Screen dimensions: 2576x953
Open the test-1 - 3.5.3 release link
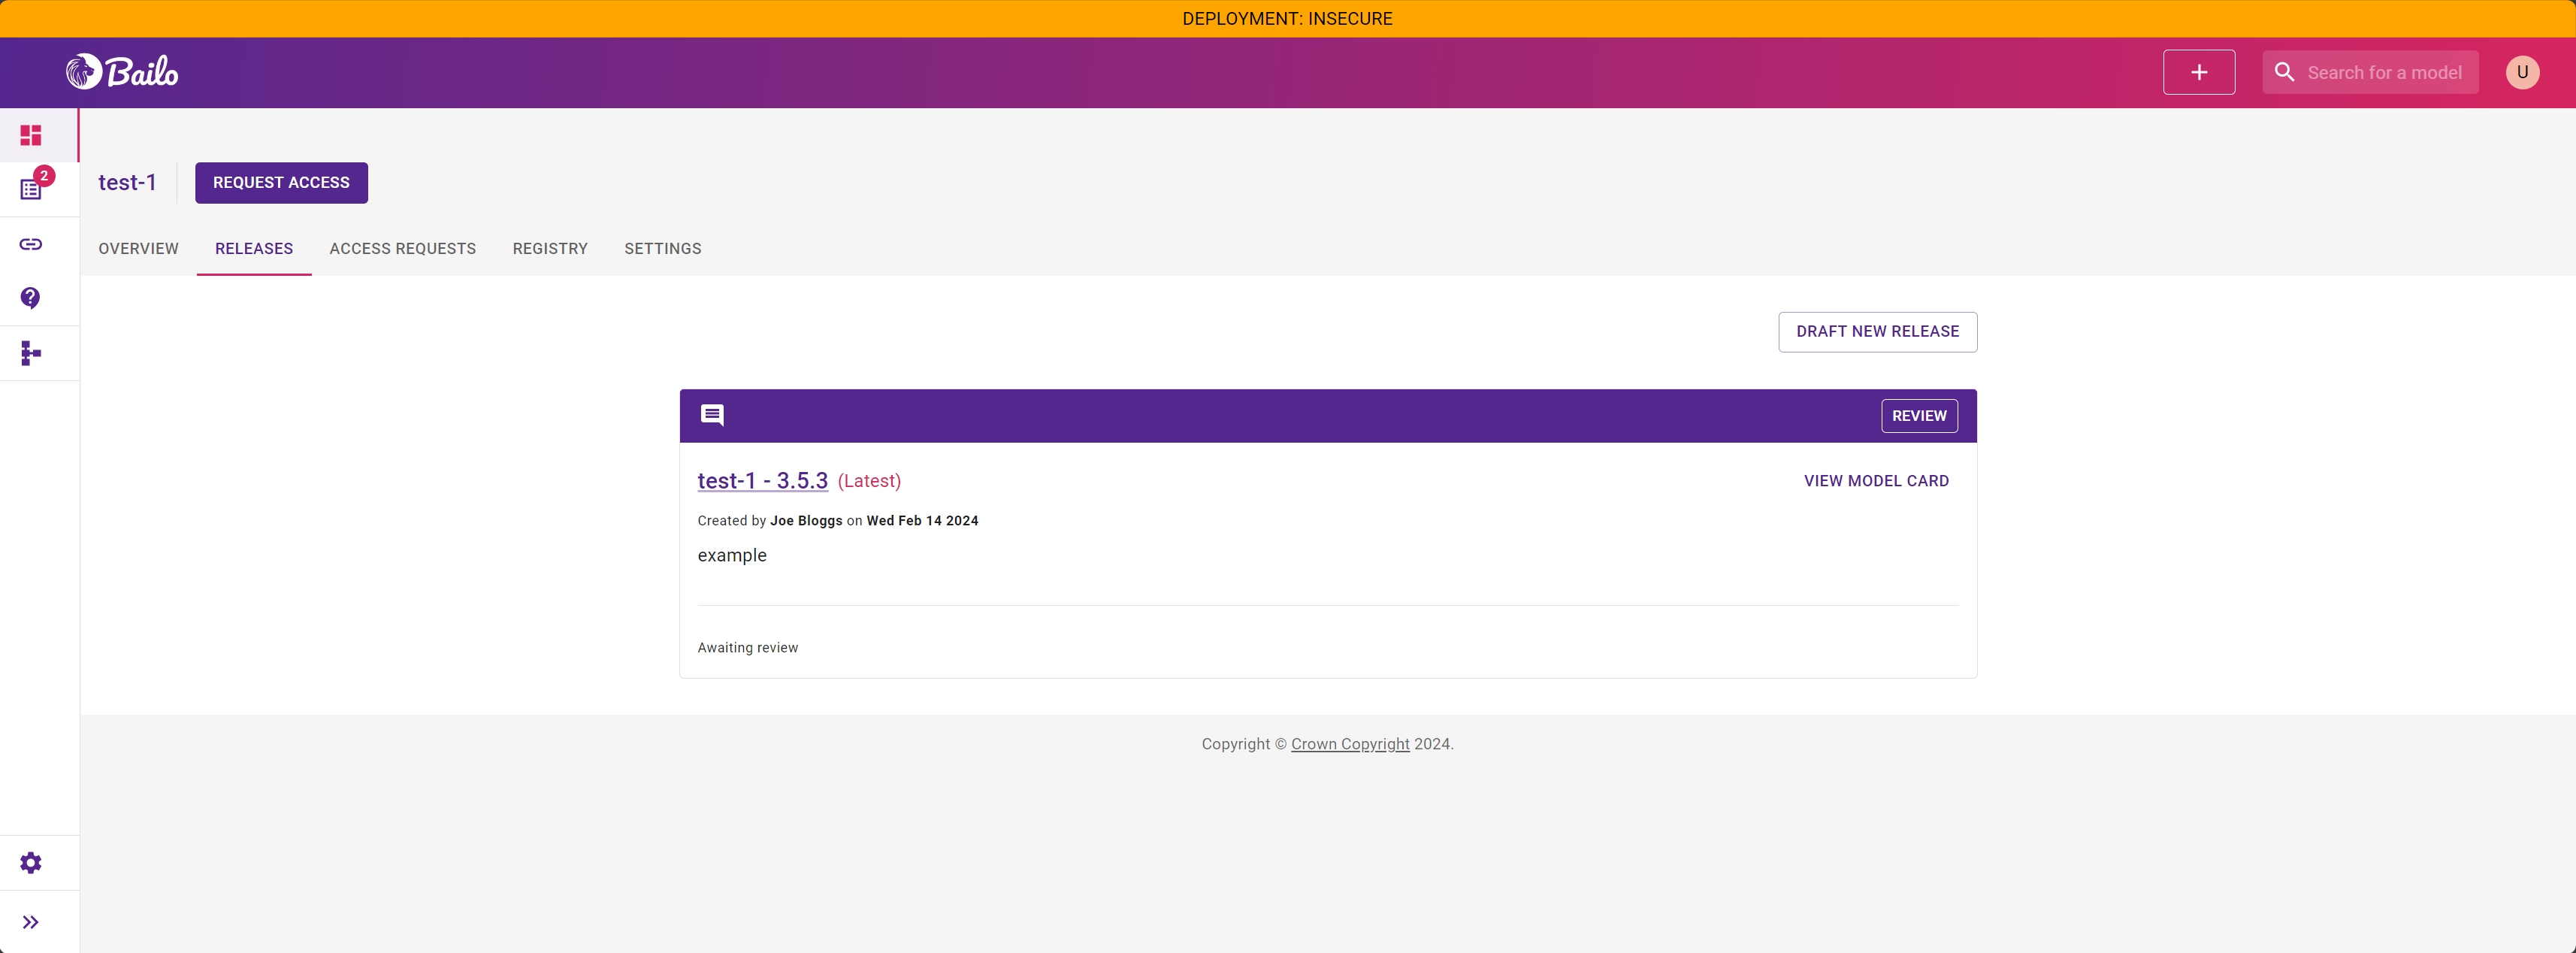tap(763, 480)
